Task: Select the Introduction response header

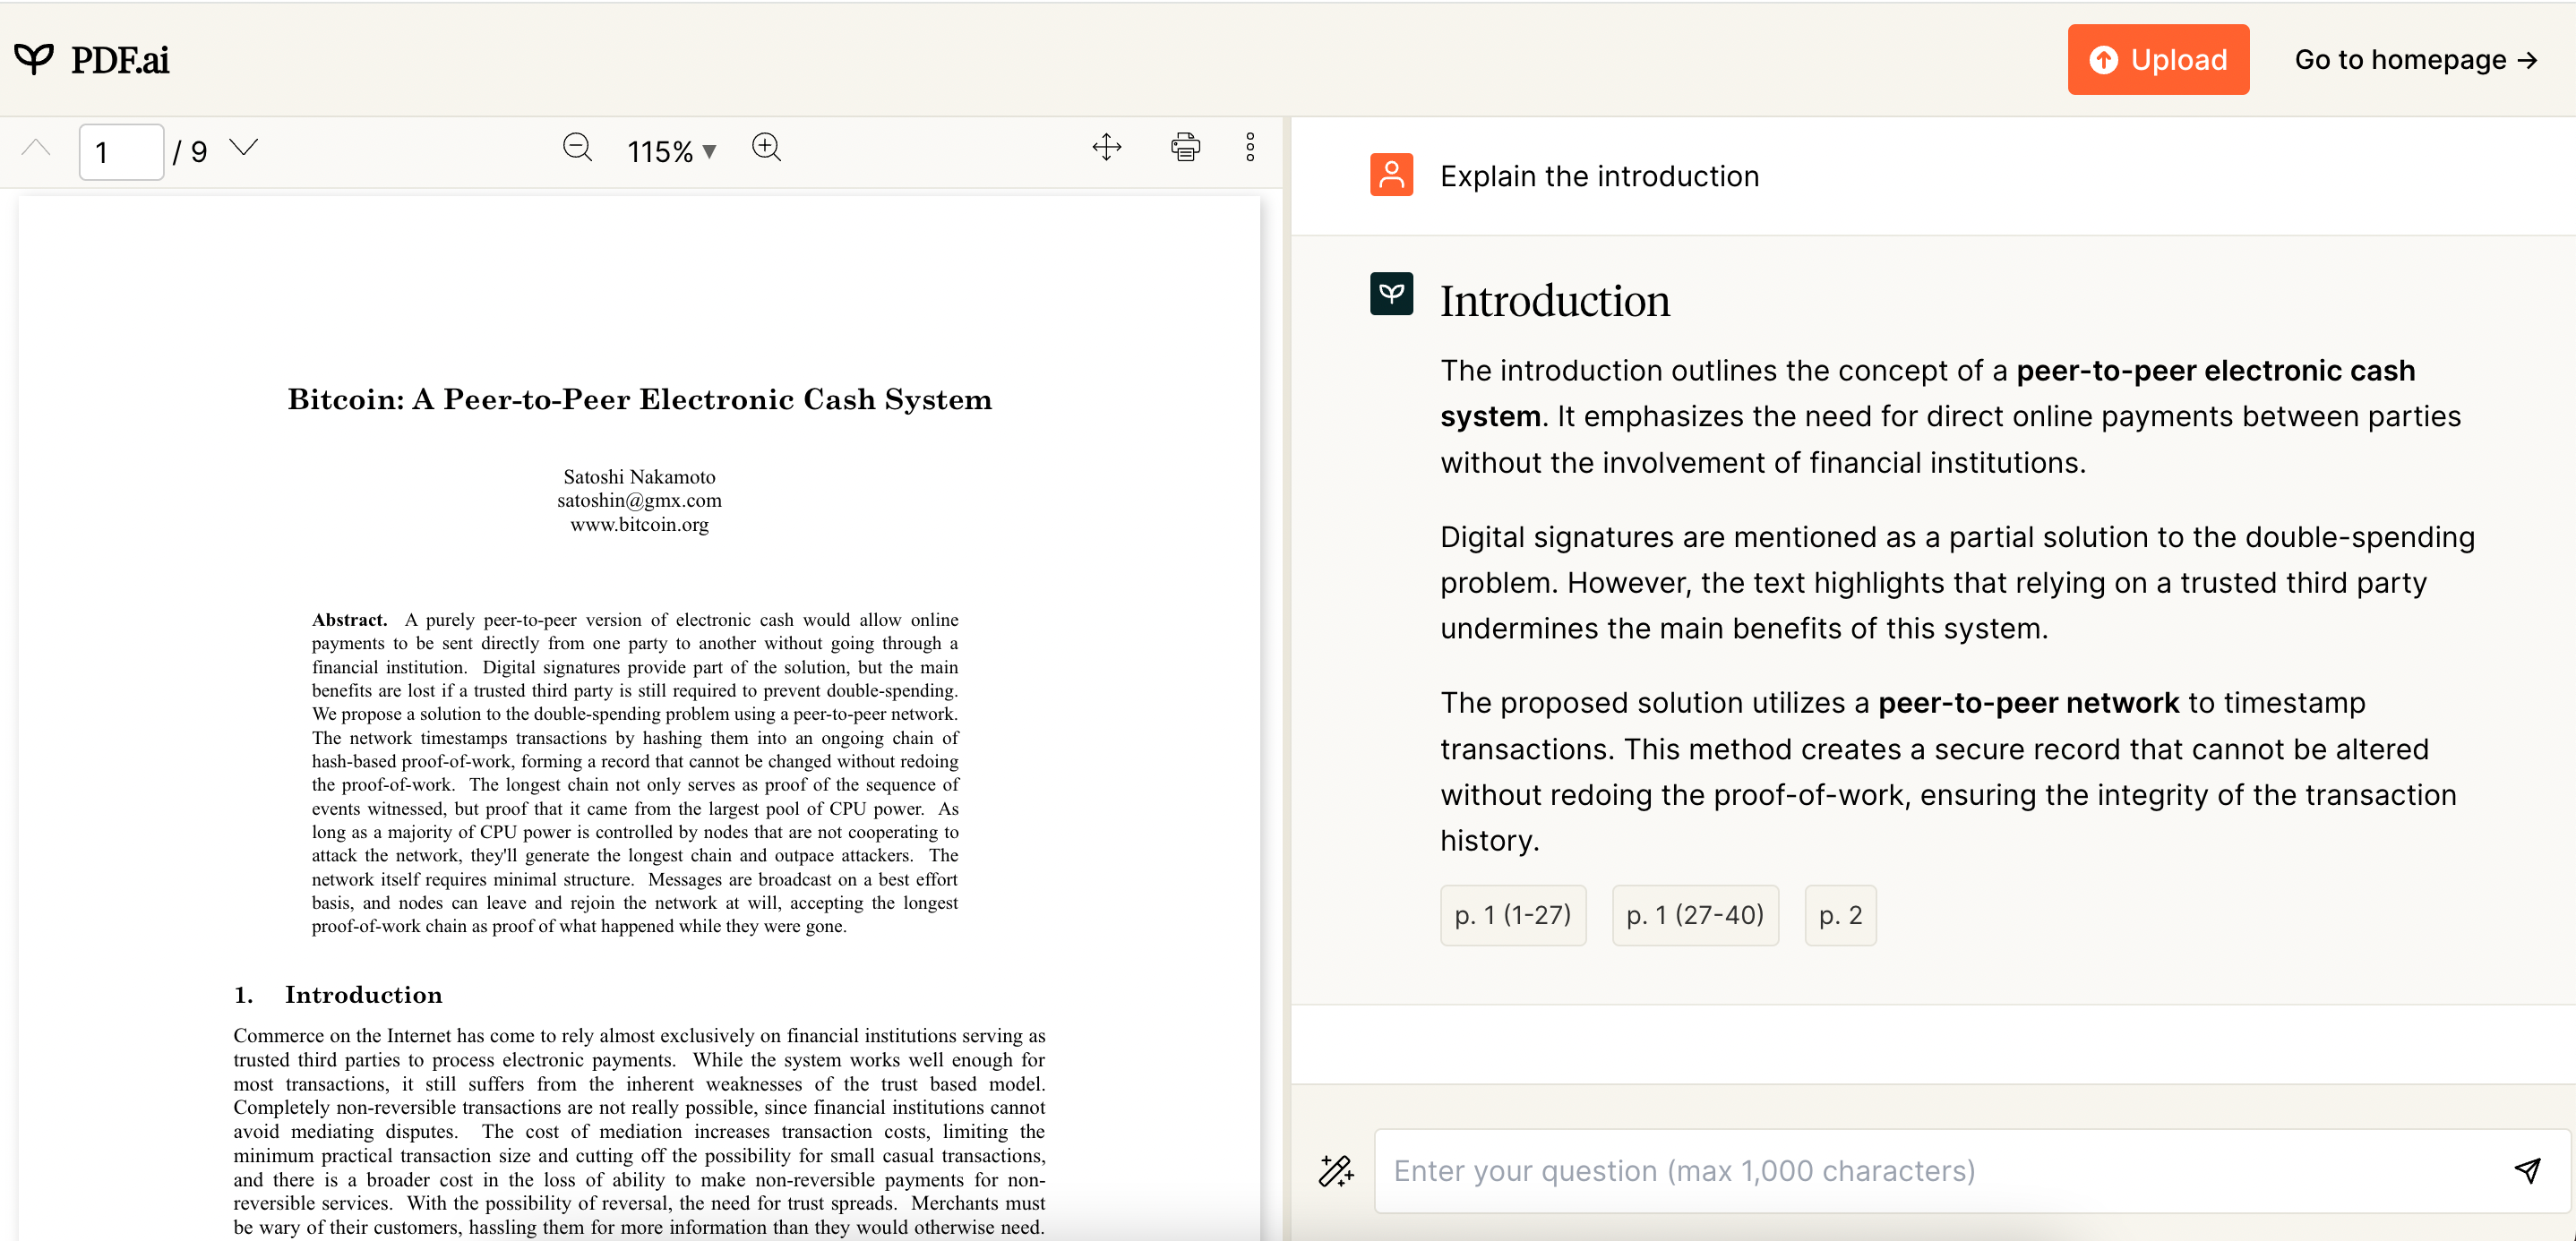Action: [x=1554, y=300]
